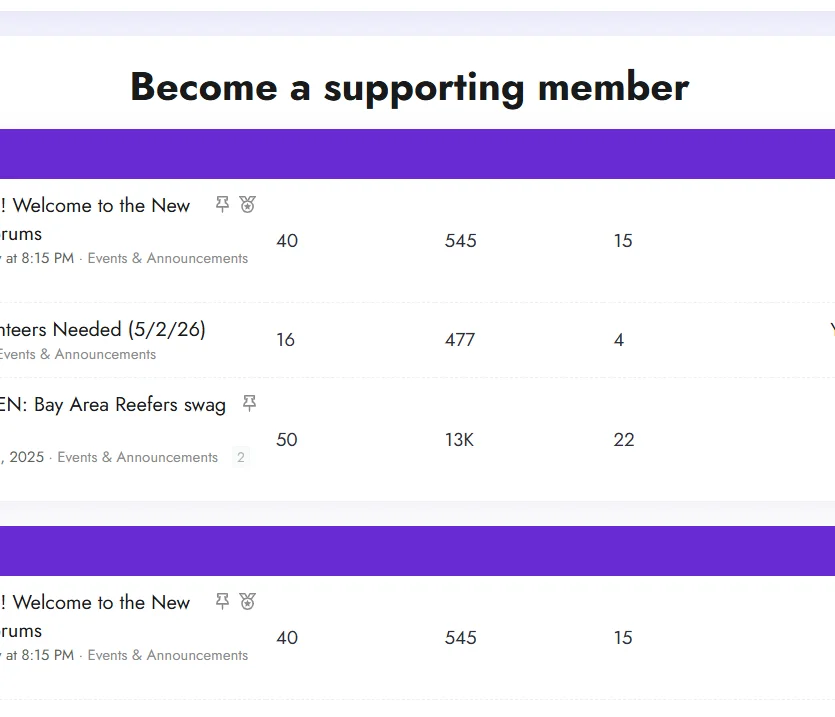Click the award medal icon on the first Welcome thread
835x717 pixels.
(247, 204)
